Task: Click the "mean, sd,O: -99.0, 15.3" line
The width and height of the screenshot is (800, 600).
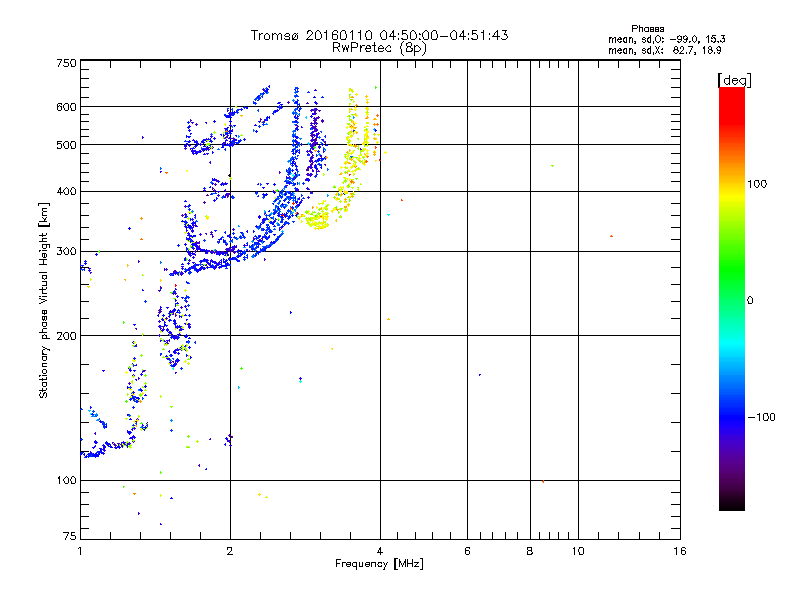Action: click(666, 39)
